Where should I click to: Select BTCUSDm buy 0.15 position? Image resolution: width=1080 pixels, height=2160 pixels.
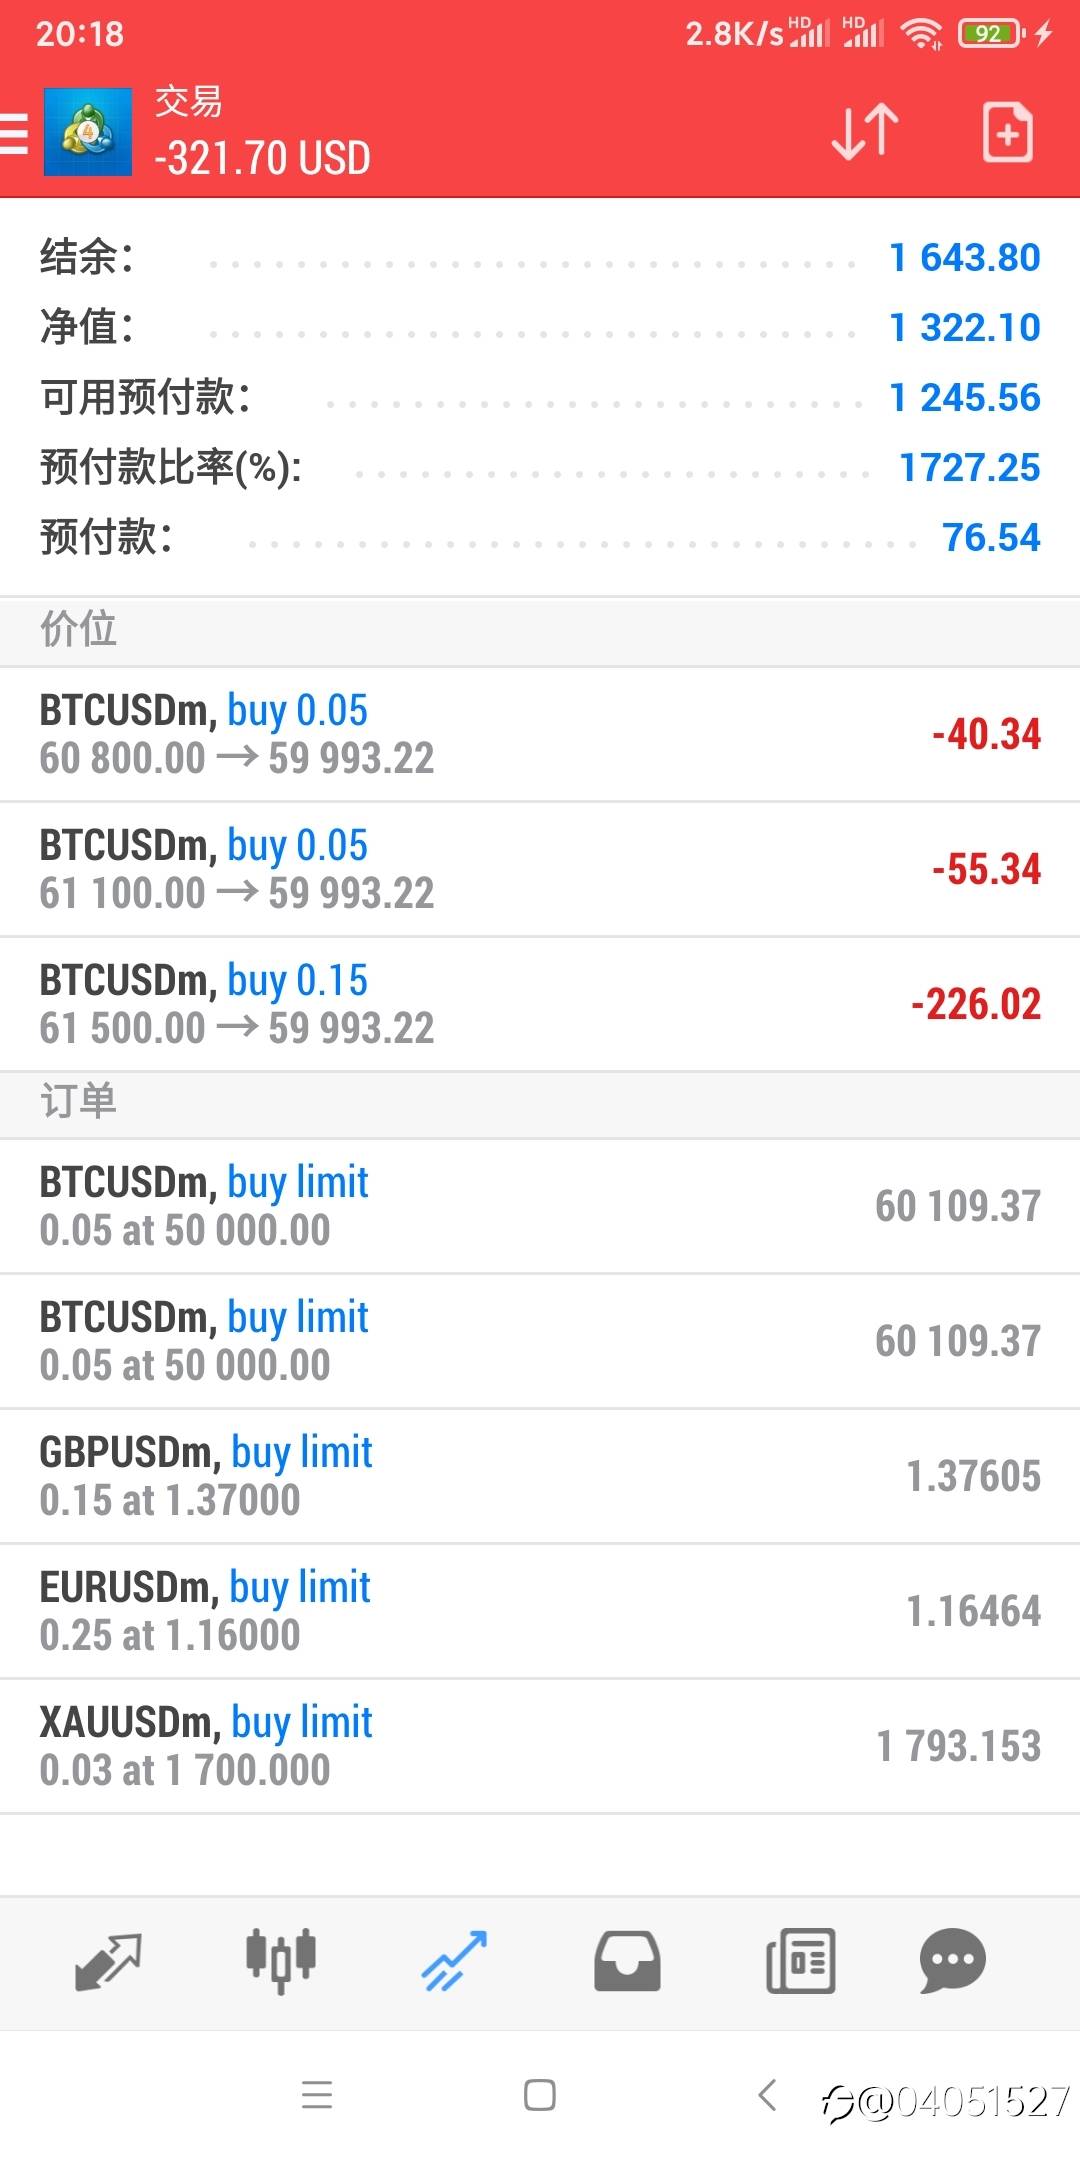click(540, 1005)
